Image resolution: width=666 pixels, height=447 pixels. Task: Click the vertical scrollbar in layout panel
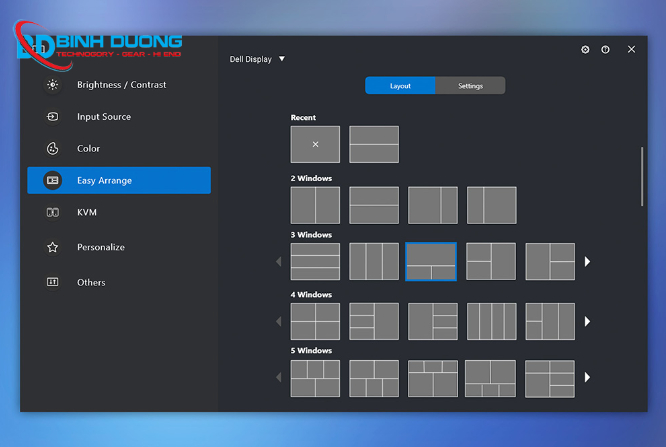(642, 175)
